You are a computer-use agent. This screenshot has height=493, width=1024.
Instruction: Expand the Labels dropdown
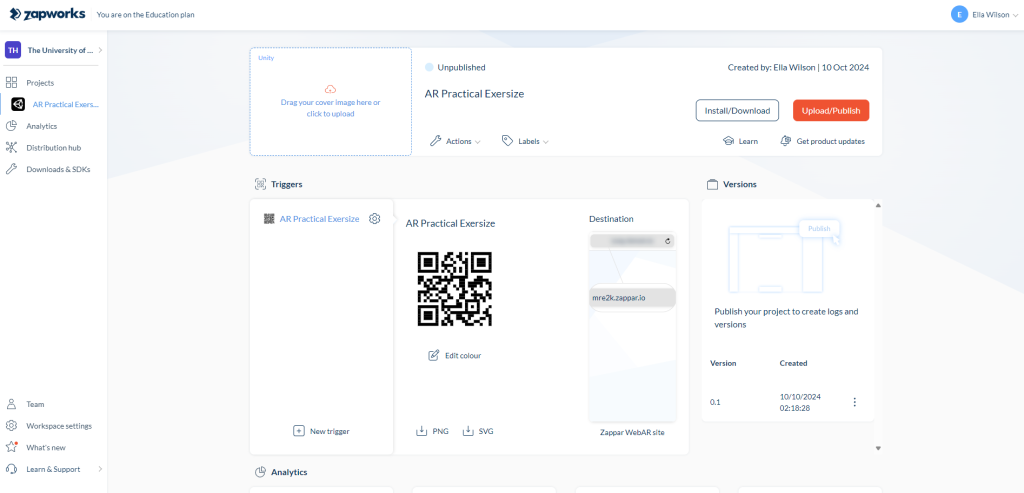pyautogui.click(x=525, y=141)
